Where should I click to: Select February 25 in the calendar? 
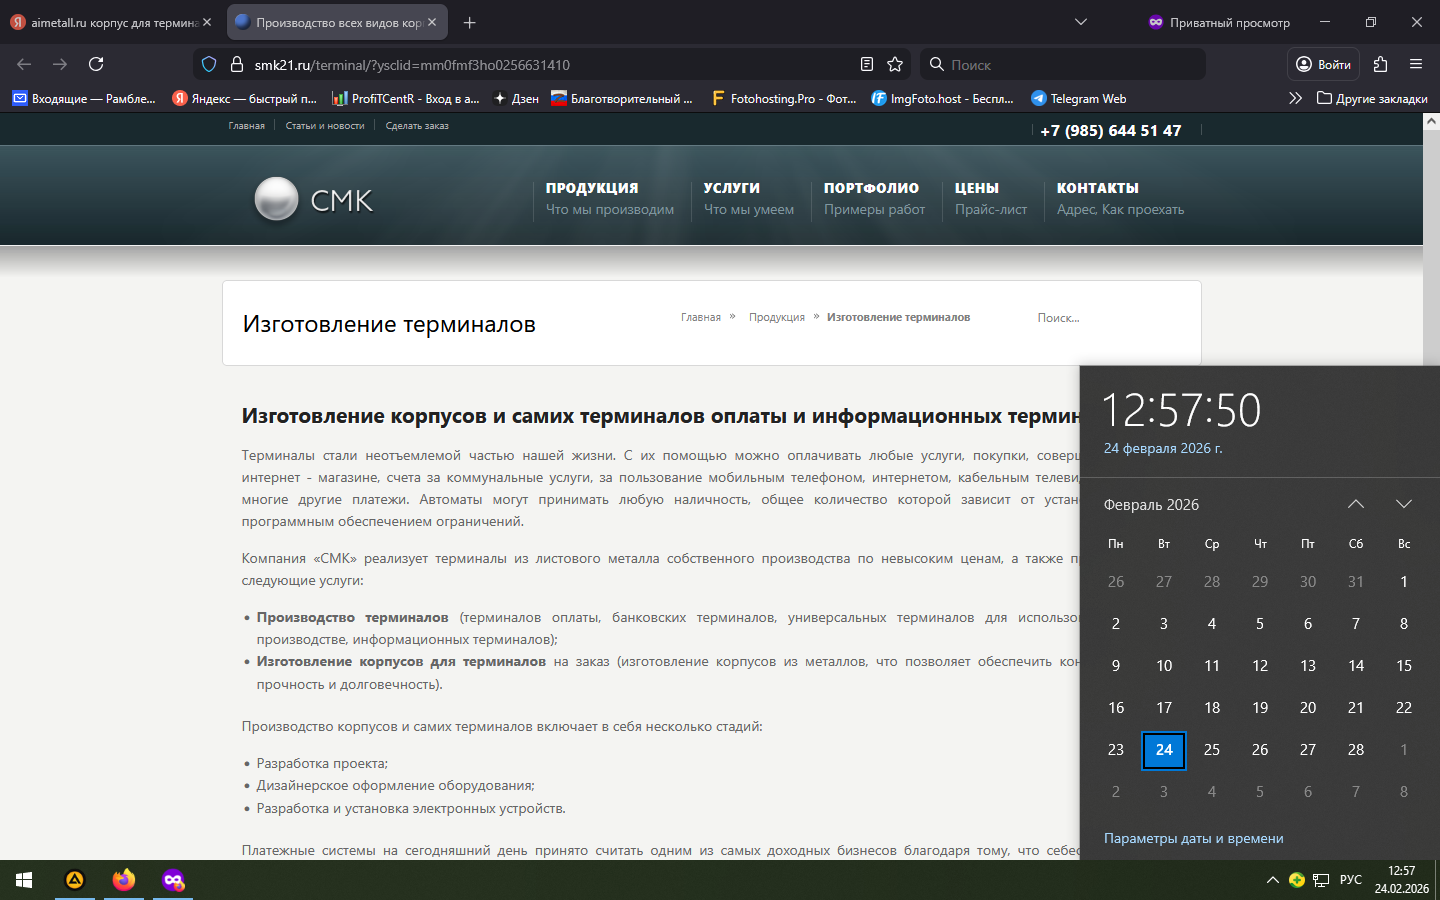tap(1211, 750)
